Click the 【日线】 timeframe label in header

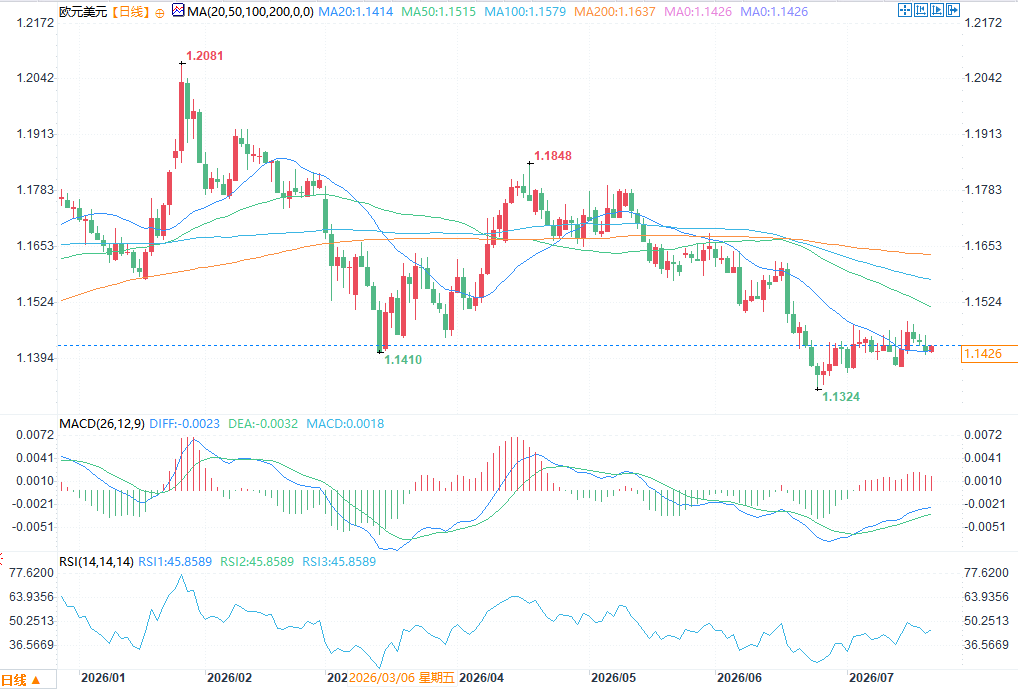point(130,12)
